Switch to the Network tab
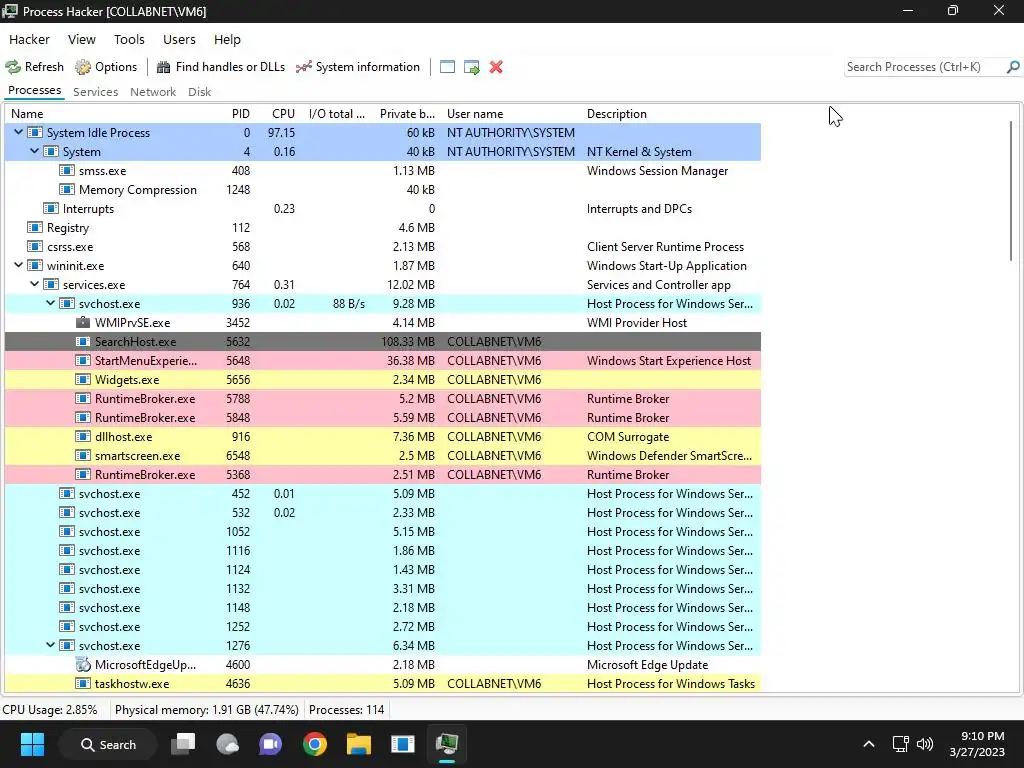 (x=153, y=92)
